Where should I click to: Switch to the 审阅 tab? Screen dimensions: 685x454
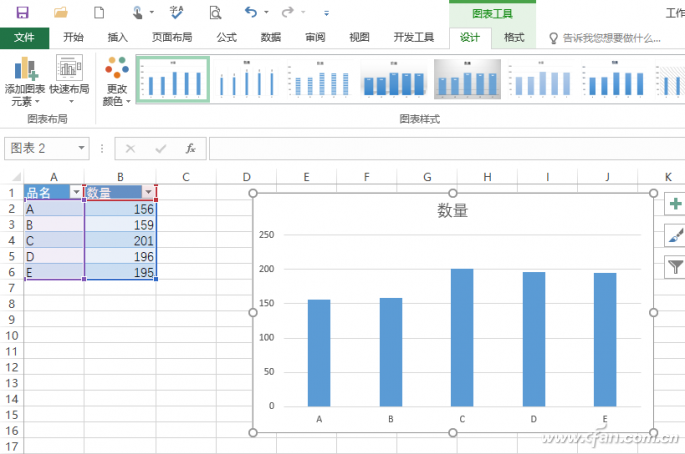pos(315,38)
